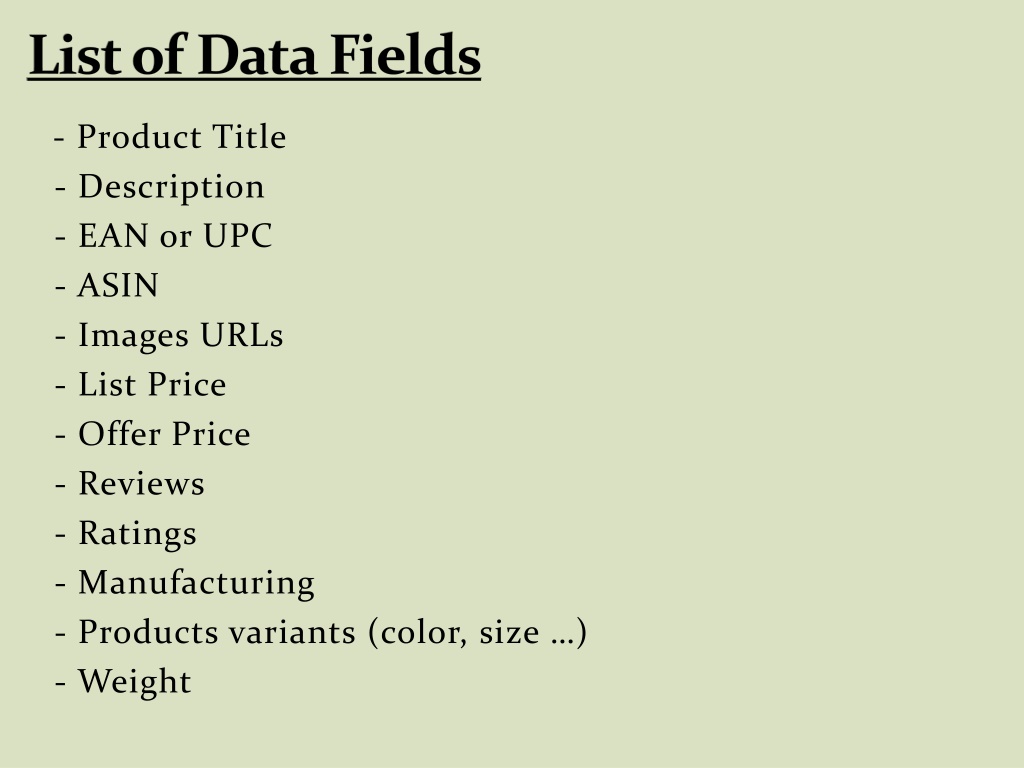Select the Images URLs entry
This screenshot has height=768, width=1024.
169,336
